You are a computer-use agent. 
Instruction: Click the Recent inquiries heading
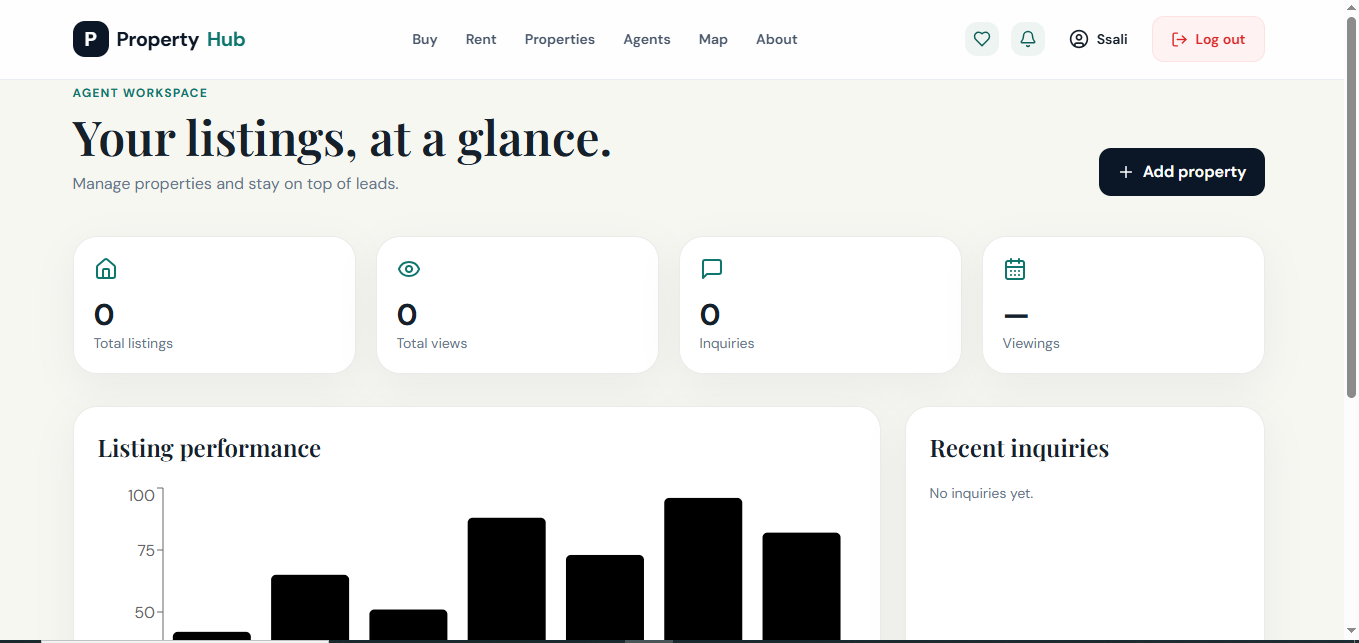[1019, 448]
